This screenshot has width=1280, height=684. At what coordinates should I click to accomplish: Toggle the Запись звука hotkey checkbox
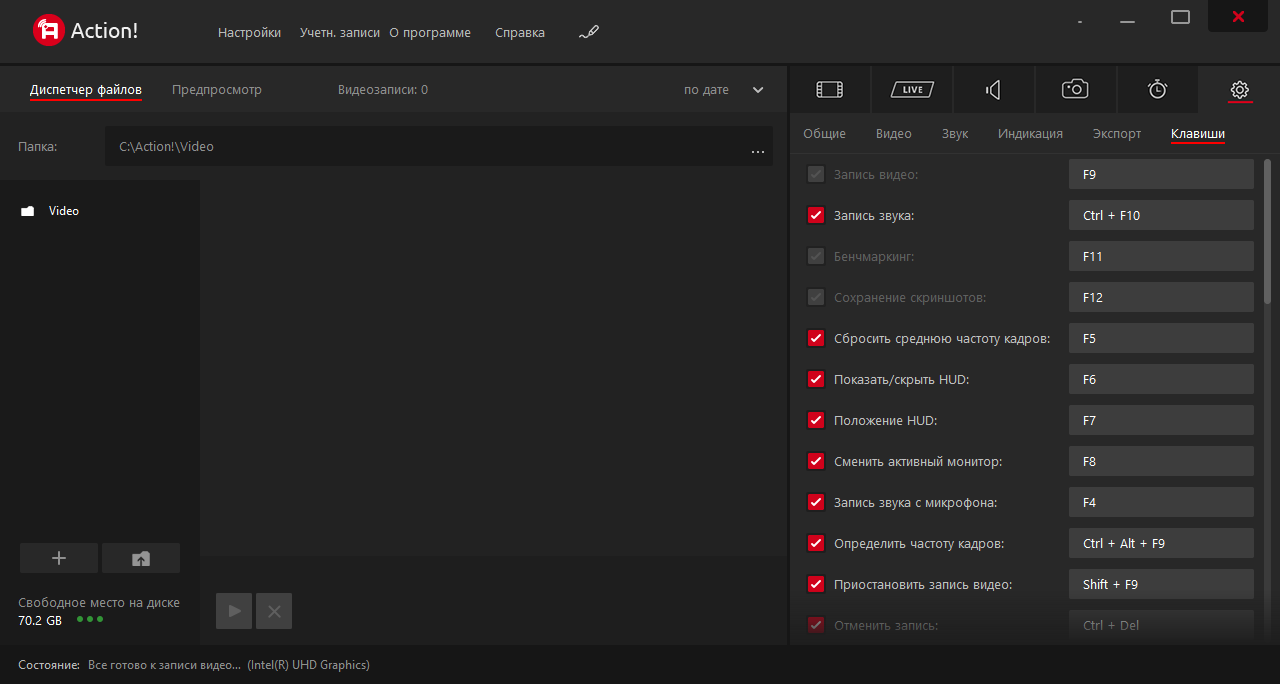coord(816,215)
